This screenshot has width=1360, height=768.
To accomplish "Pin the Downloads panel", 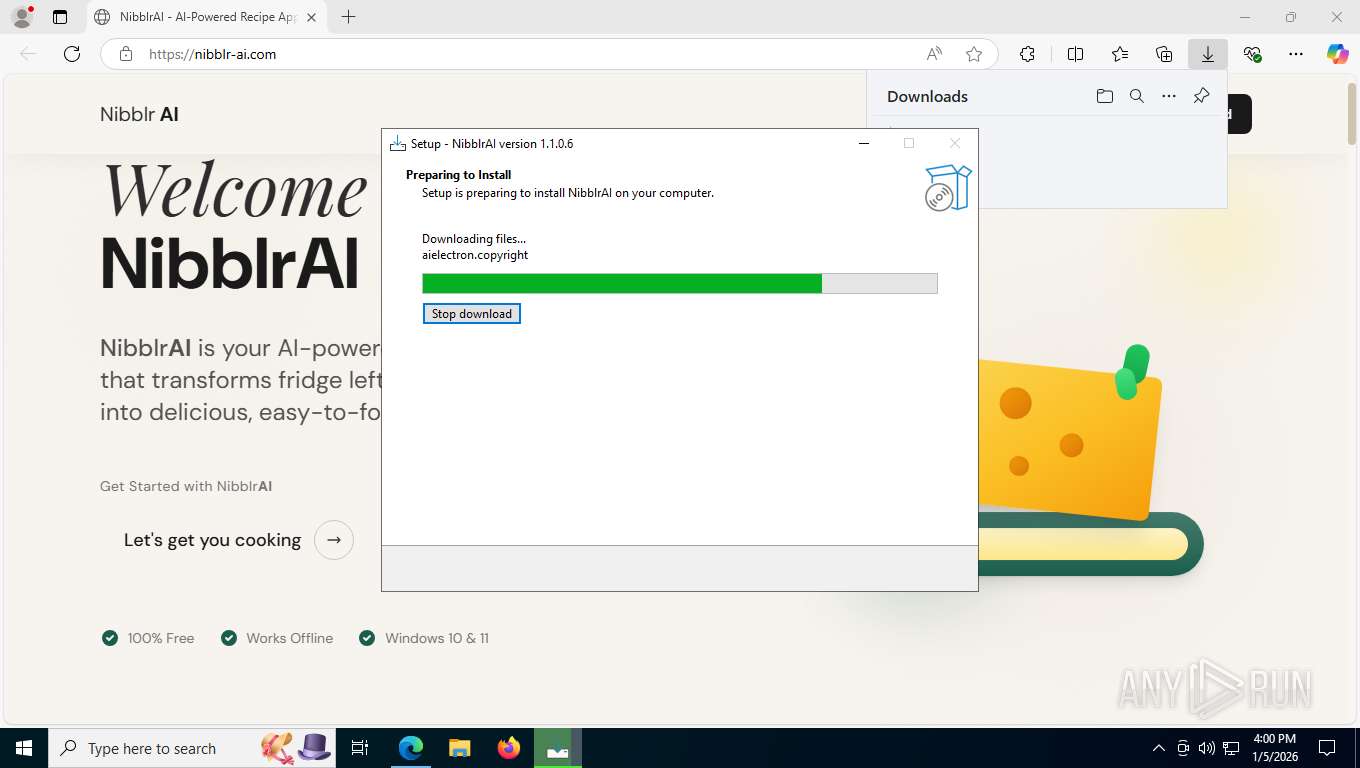I will (x=1201, y=96).
